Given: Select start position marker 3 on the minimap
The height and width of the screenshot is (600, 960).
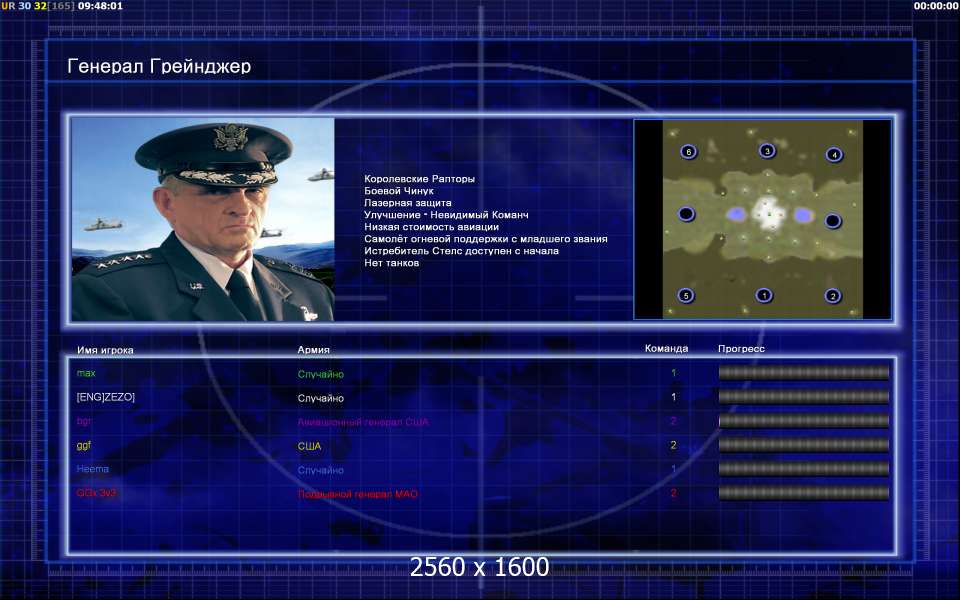Looking at the screenshot, I should [x=767, y=150].
